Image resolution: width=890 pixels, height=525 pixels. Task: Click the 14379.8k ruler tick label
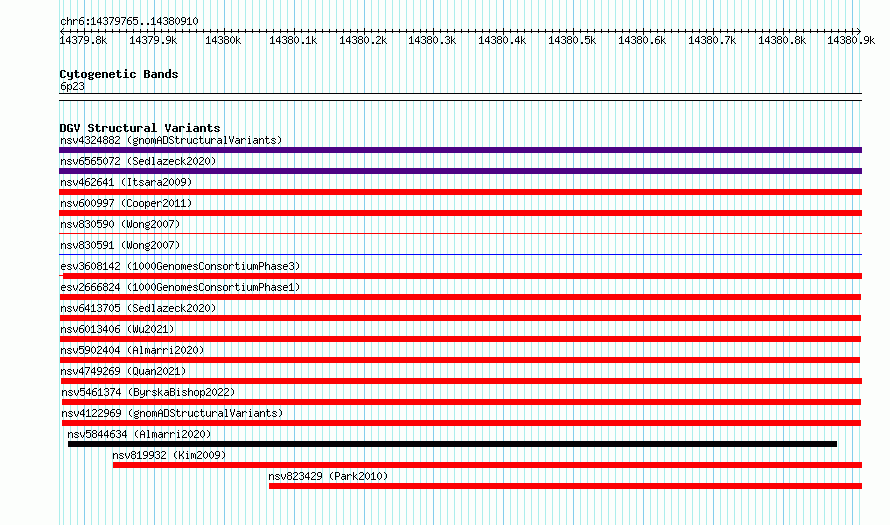[x=83, y=40]
